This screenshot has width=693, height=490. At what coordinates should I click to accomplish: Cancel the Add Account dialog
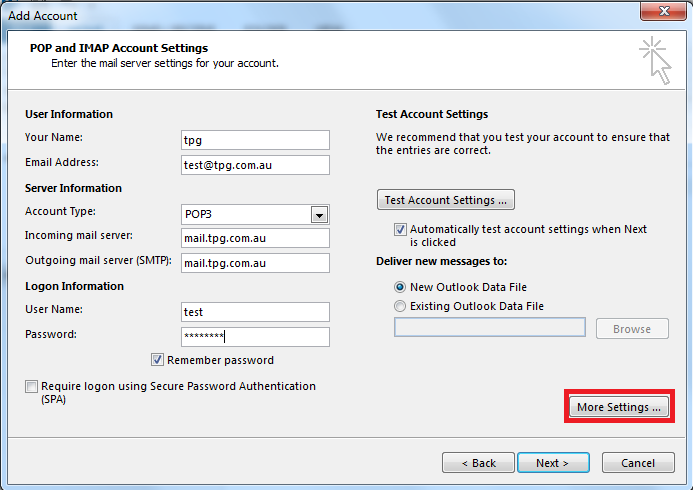click(x=638, y=463)
